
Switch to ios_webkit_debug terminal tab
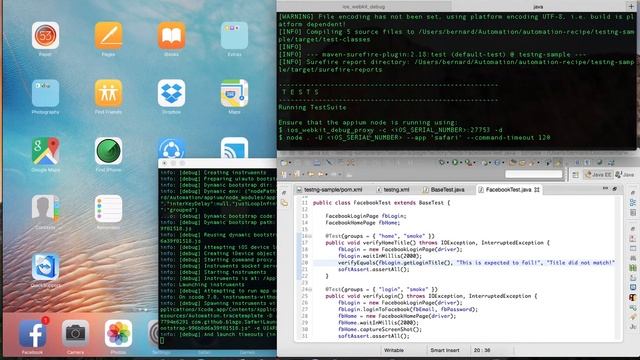(364, 7)
